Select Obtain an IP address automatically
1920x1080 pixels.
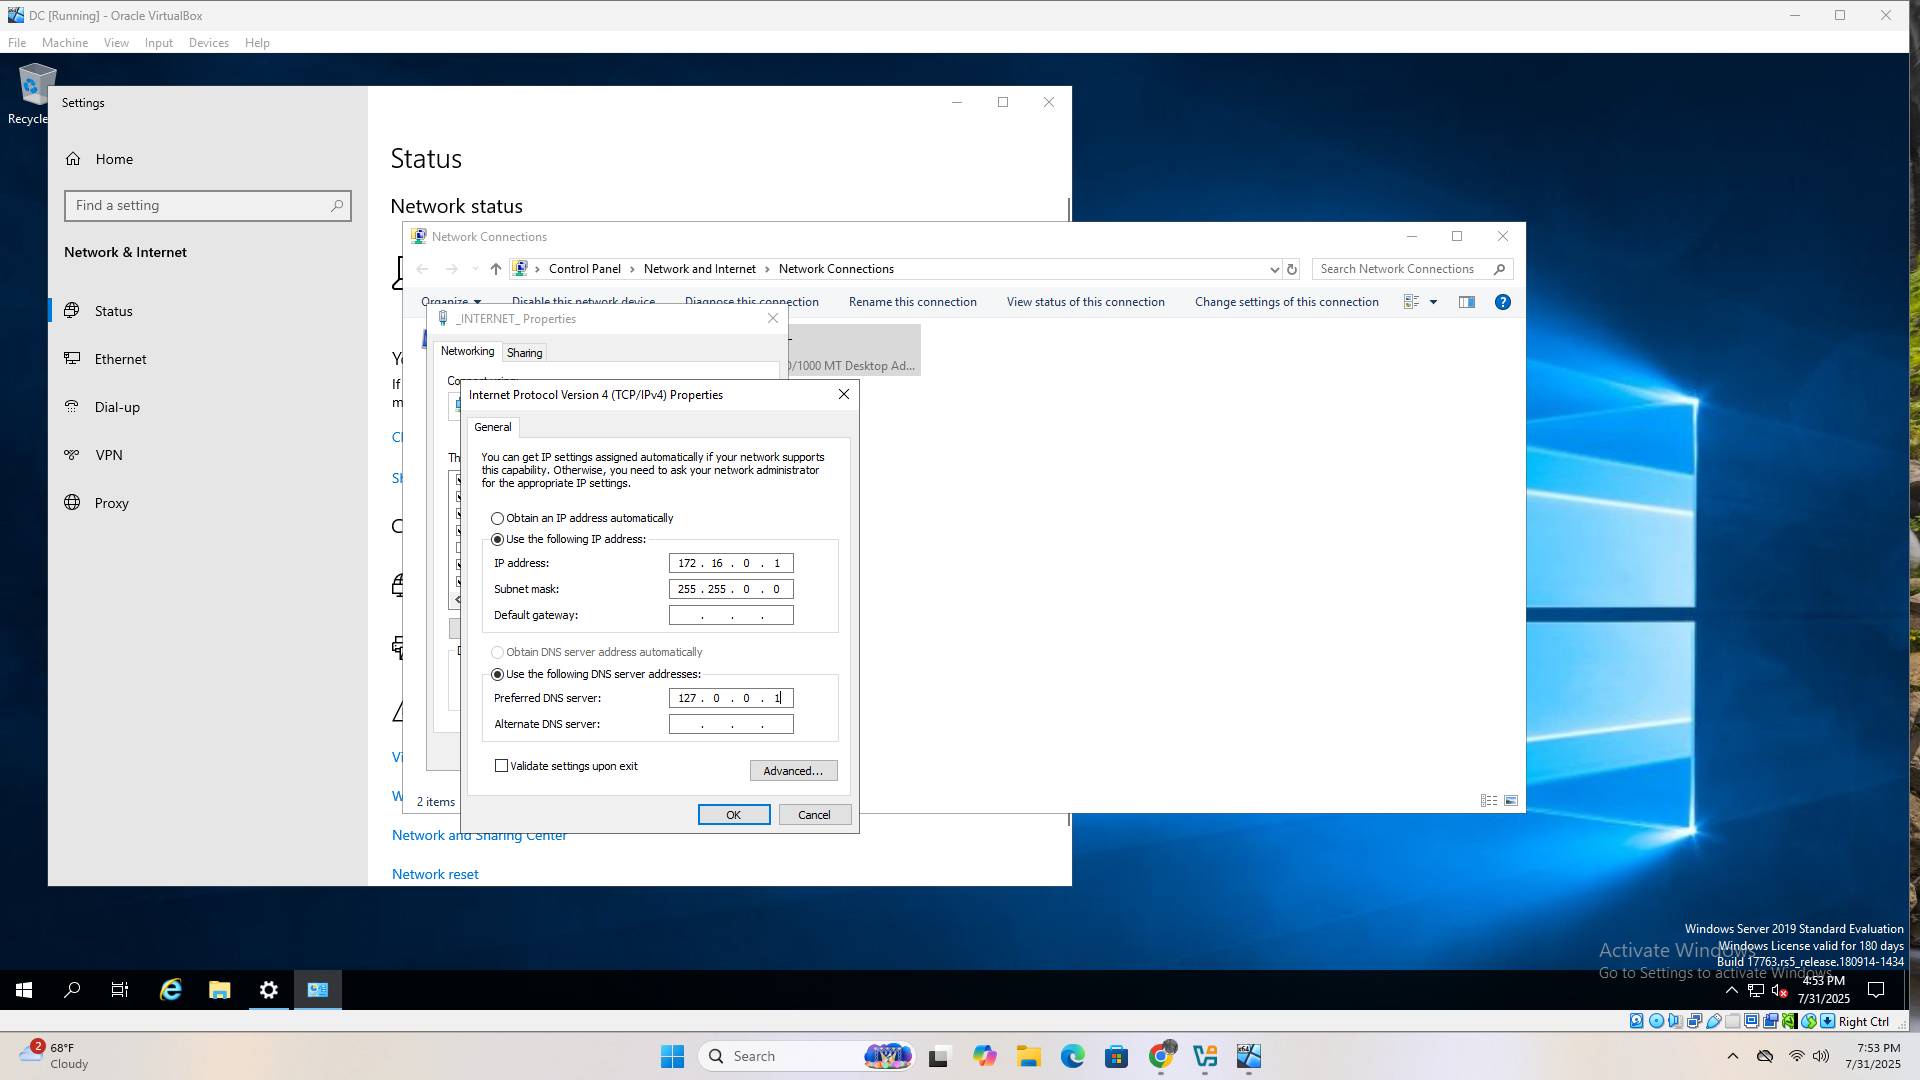point(498,518)
